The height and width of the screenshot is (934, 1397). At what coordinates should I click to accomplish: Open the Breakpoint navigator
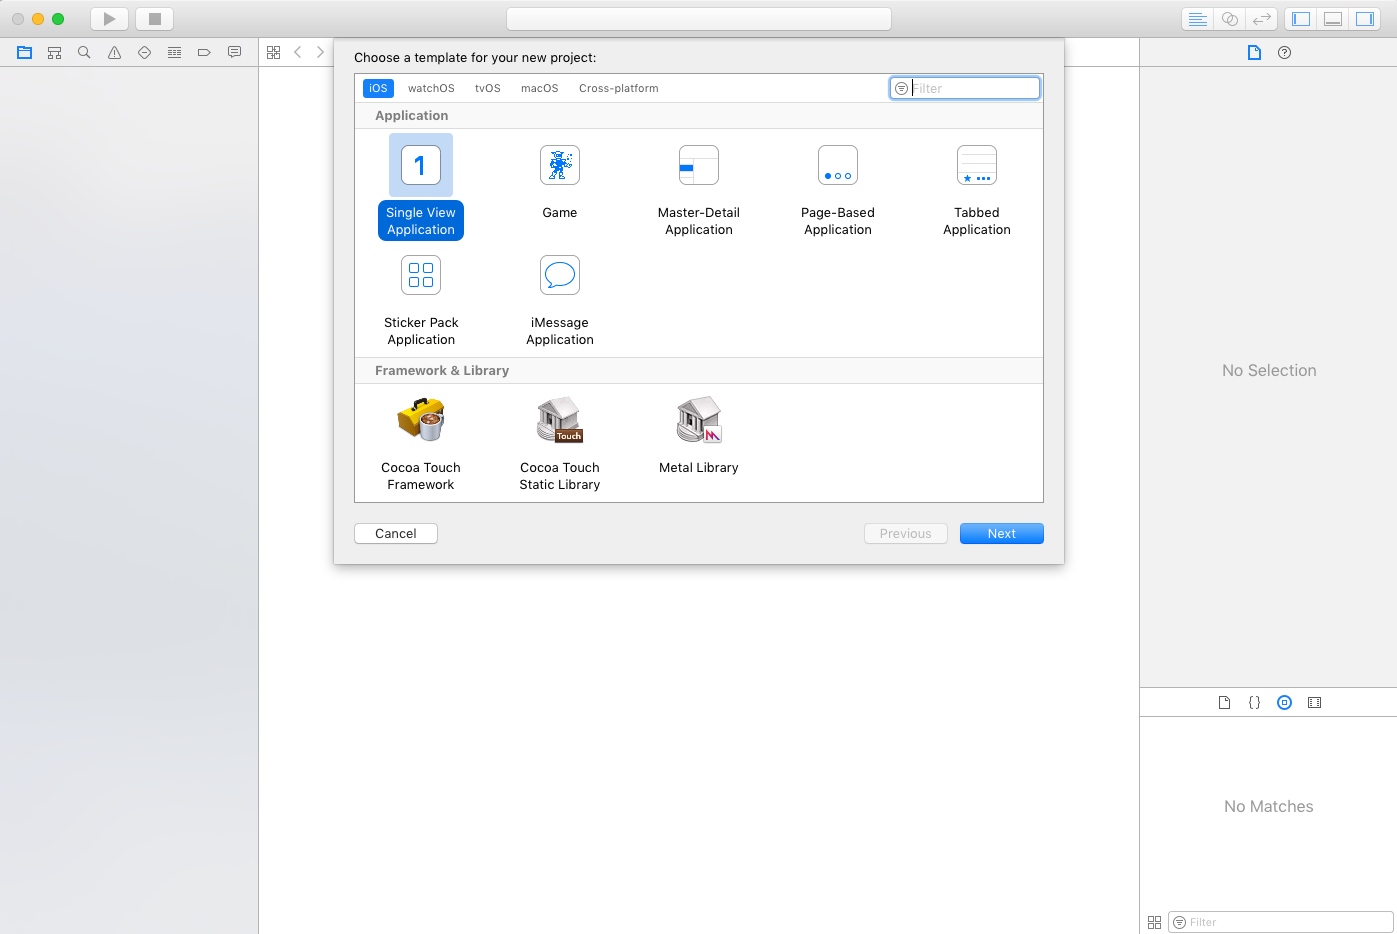click(204, 53)
